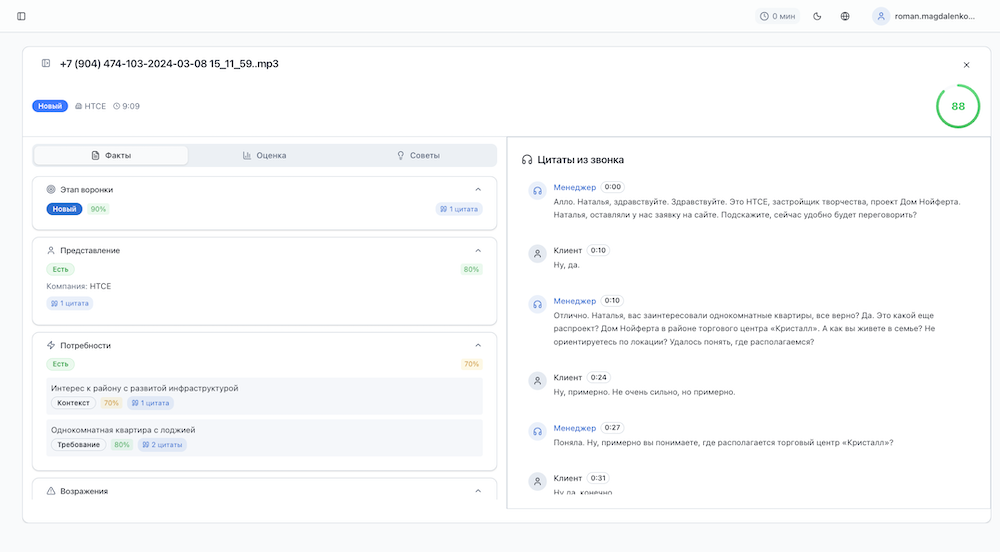
Task: Switch to dark mode moon icon
Action: pyautogui.click(x=817, y=16)
